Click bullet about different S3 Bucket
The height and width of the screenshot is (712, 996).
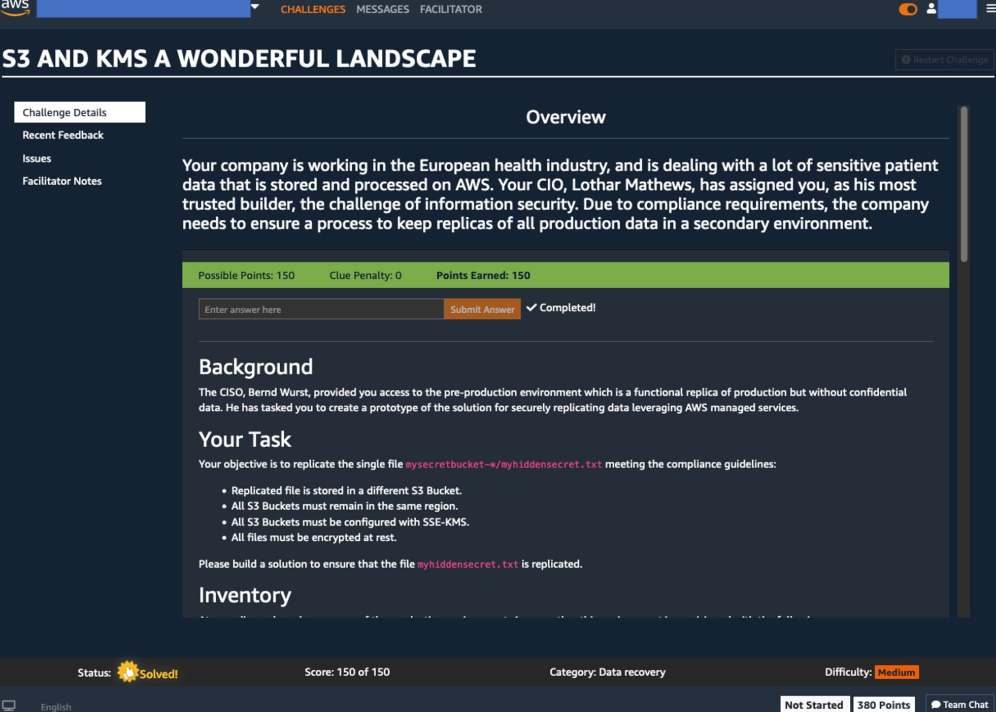pos(346,490)
